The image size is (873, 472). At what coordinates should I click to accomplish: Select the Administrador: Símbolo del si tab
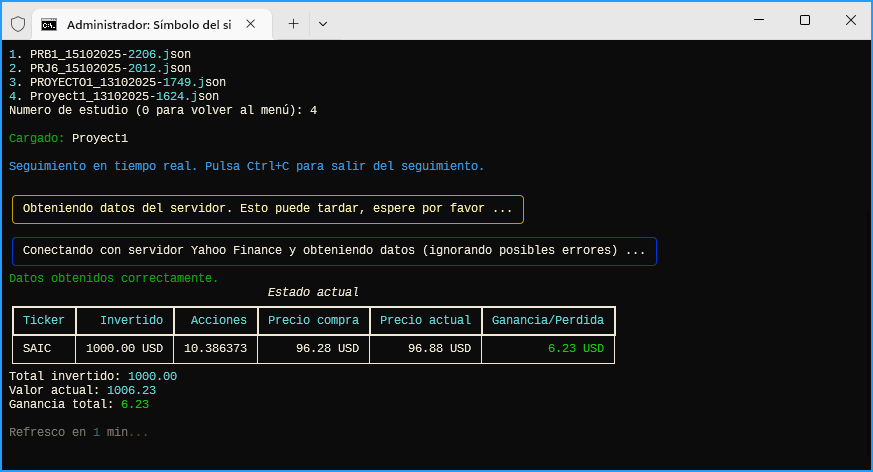(150, 23)
